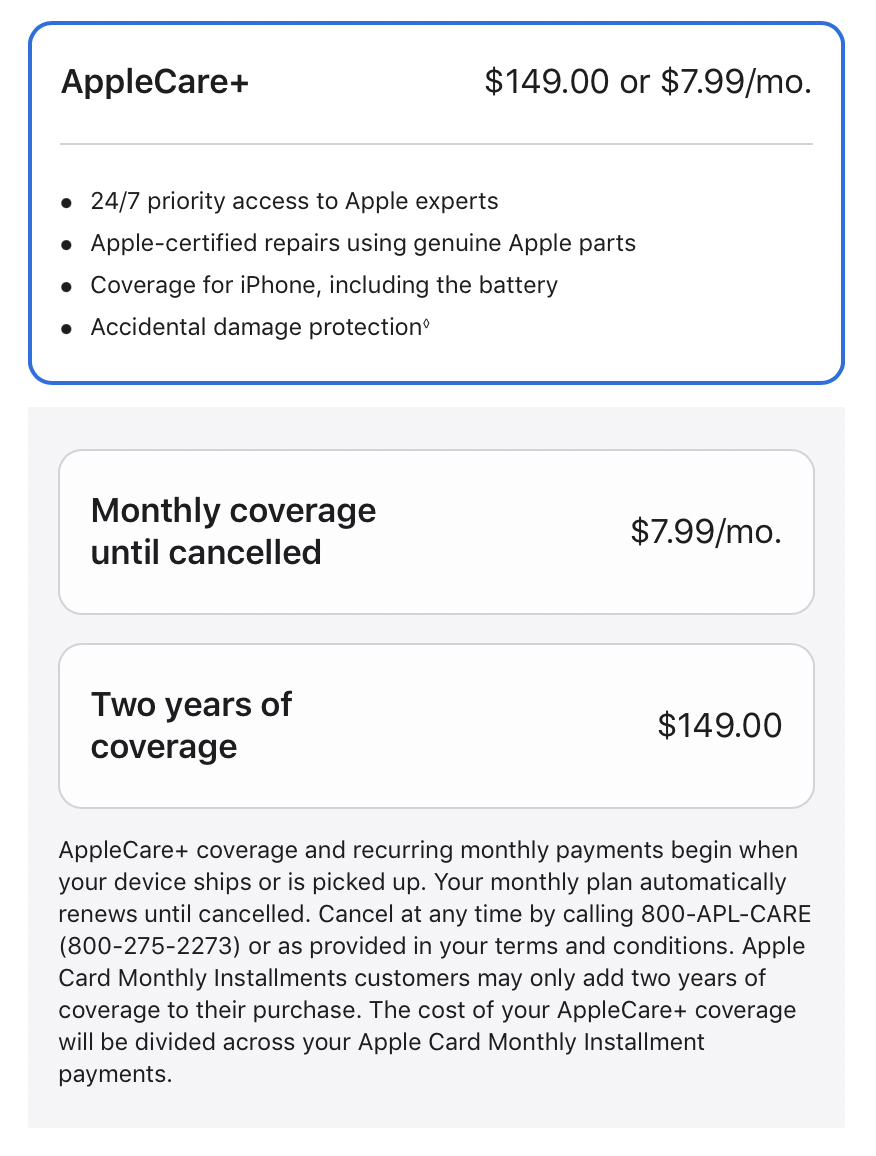Choose Two years of coverage option
The image size is (876, 1156).
(x=436, y=726)
